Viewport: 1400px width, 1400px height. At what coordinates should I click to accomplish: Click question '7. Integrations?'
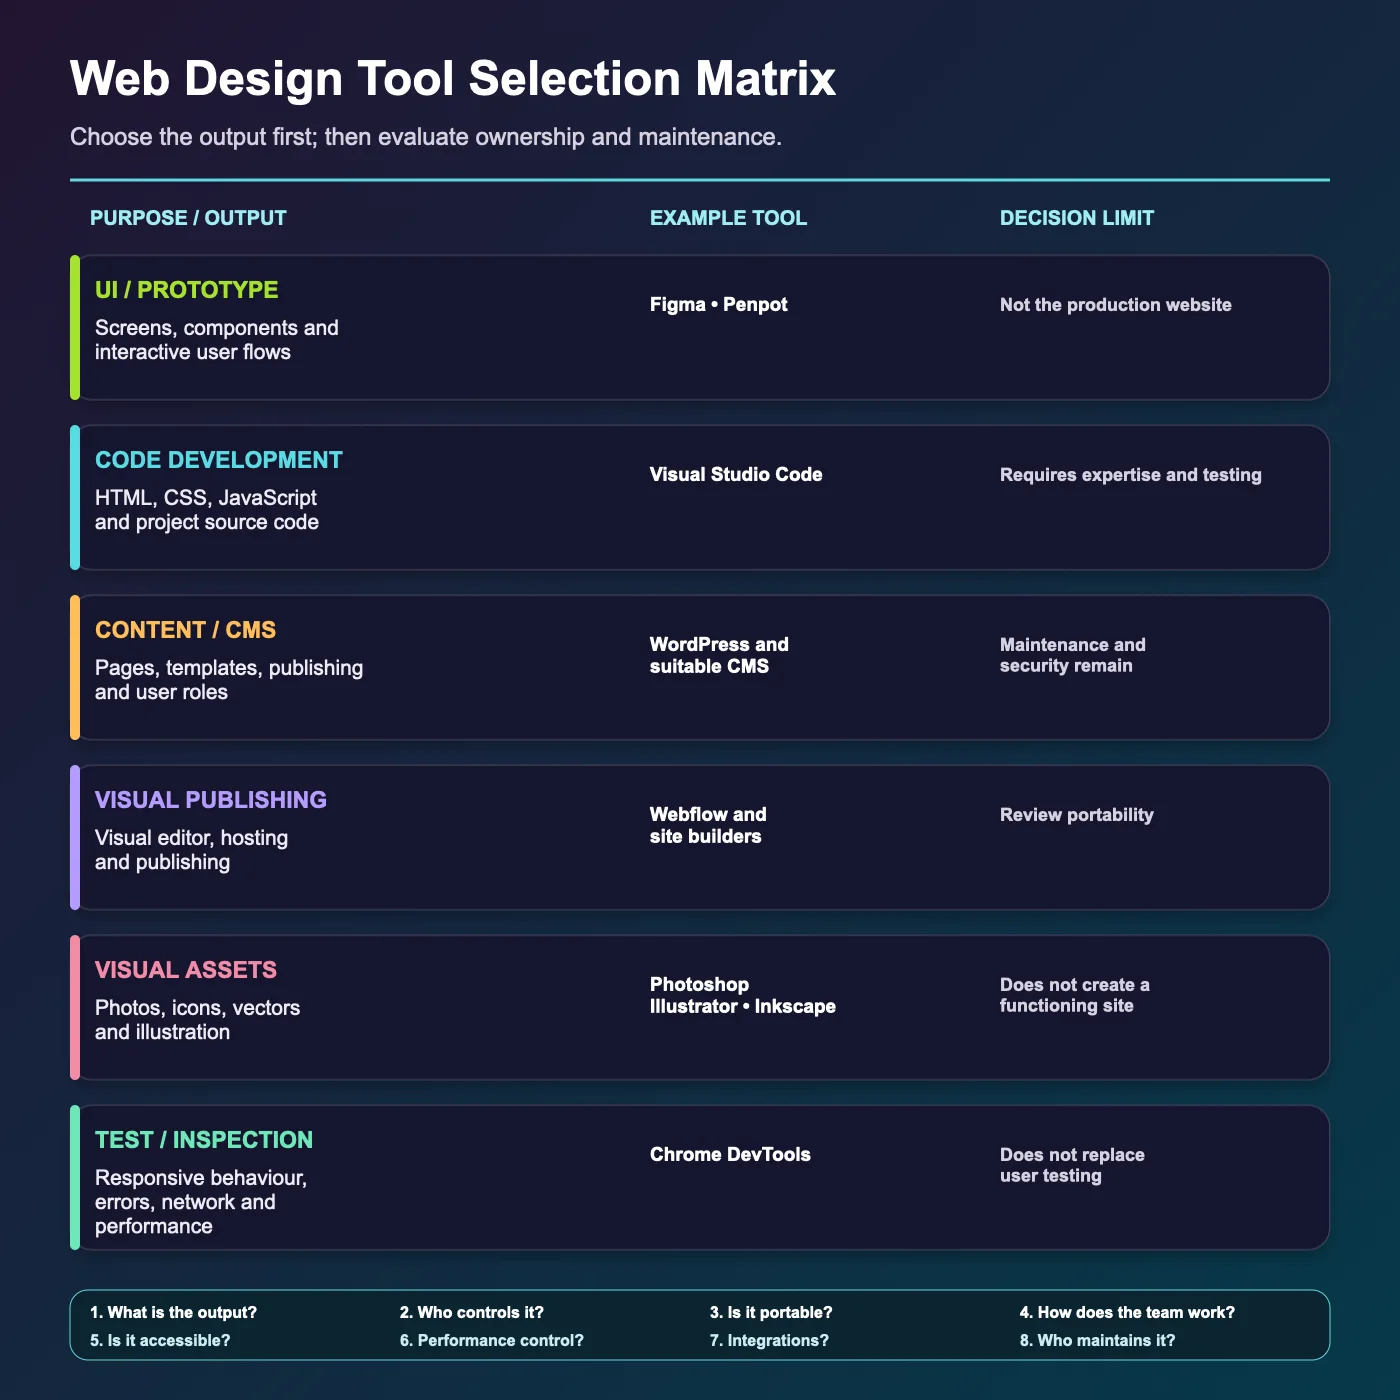[769, 1341]
